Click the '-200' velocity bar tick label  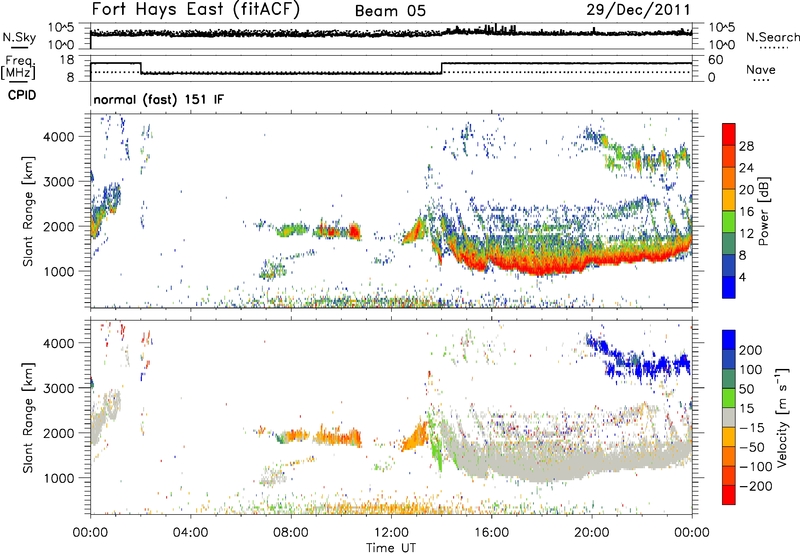click(x=755, y=486)
